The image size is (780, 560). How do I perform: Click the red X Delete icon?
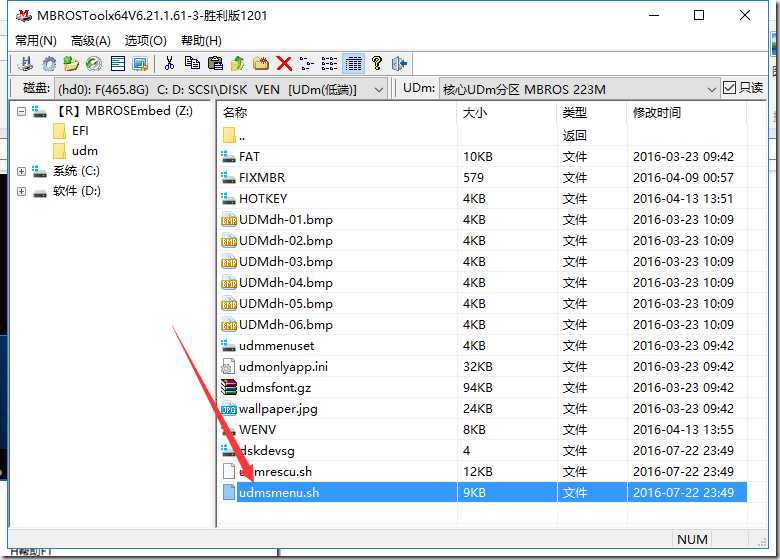[x=284, y=63]
